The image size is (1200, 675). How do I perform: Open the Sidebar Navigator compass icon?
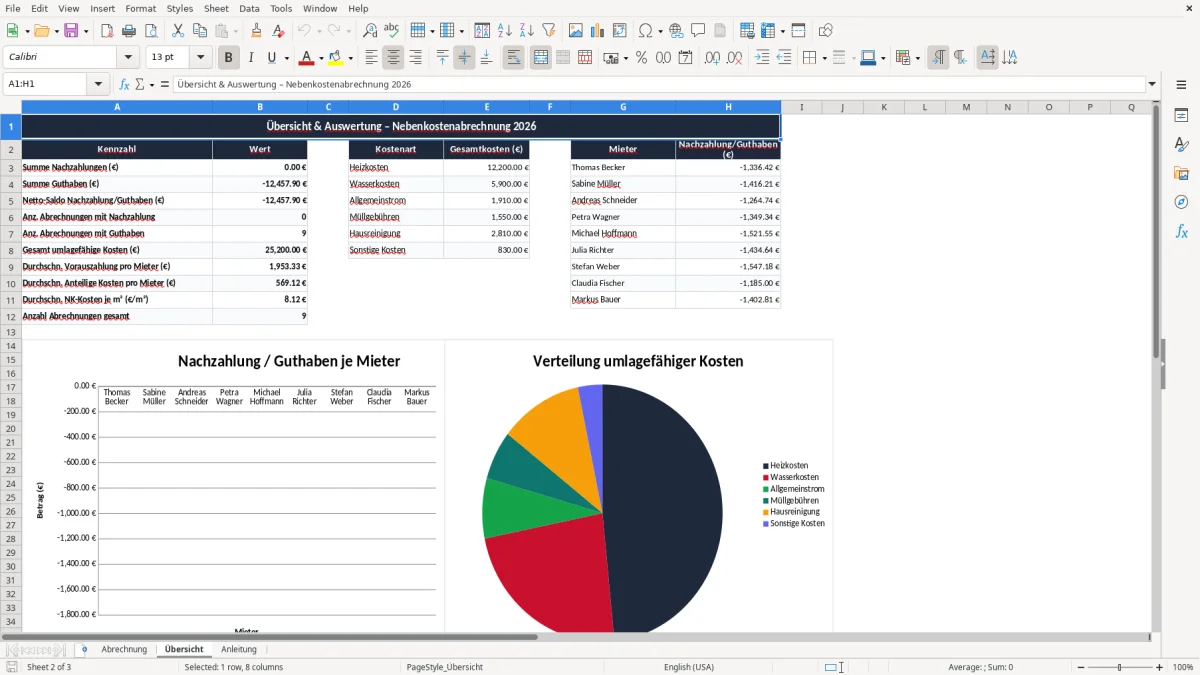tap(1181, 202)
